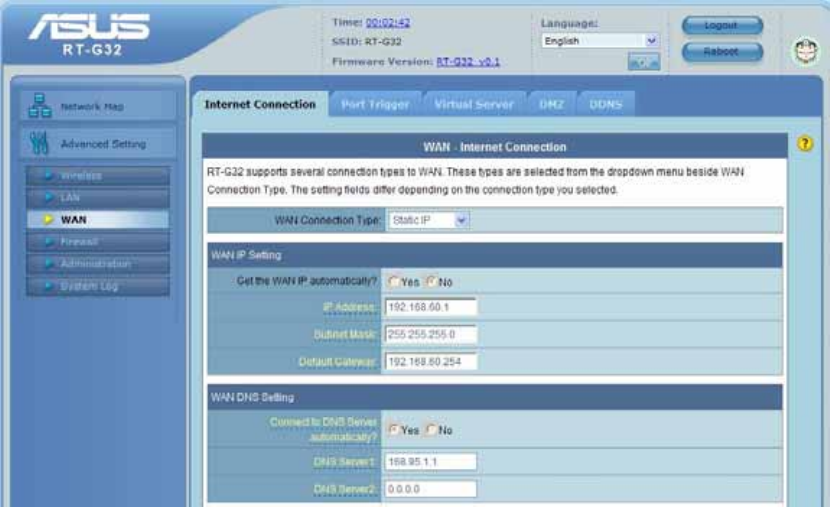Open WAN Connection Type dropdown
This screenshot has height=507, width=830.
coord(428,220)
